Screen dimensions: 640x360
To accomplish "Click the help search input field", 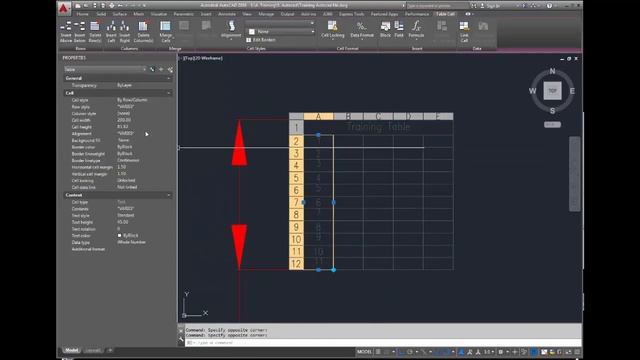I will click(437, 6).
